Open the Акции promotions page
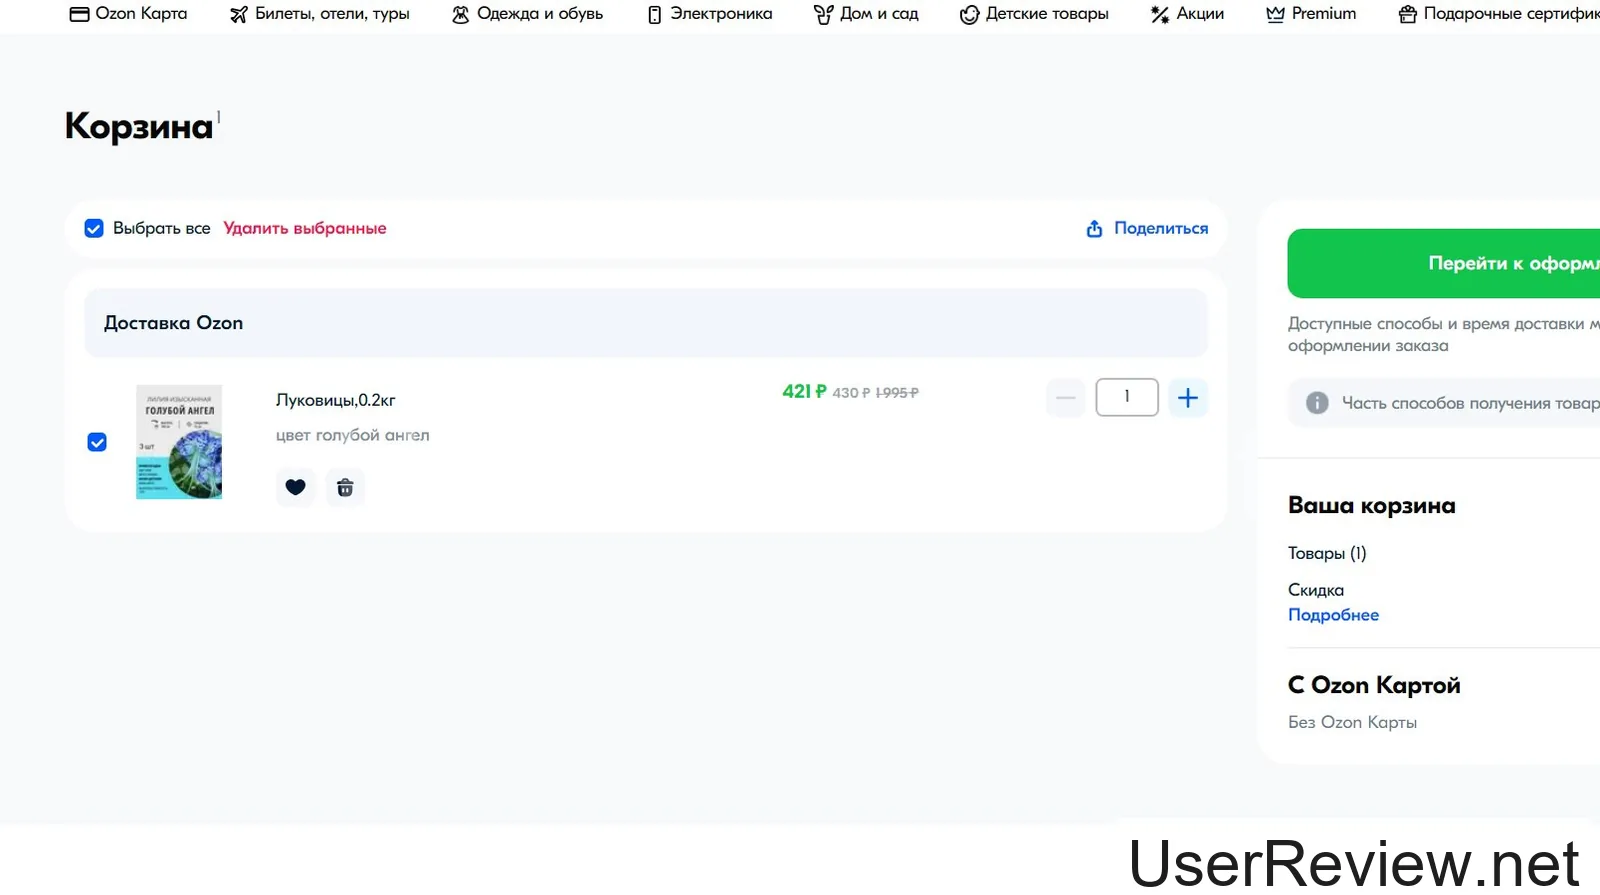 pyautogui.click(x=1187, y=14)
